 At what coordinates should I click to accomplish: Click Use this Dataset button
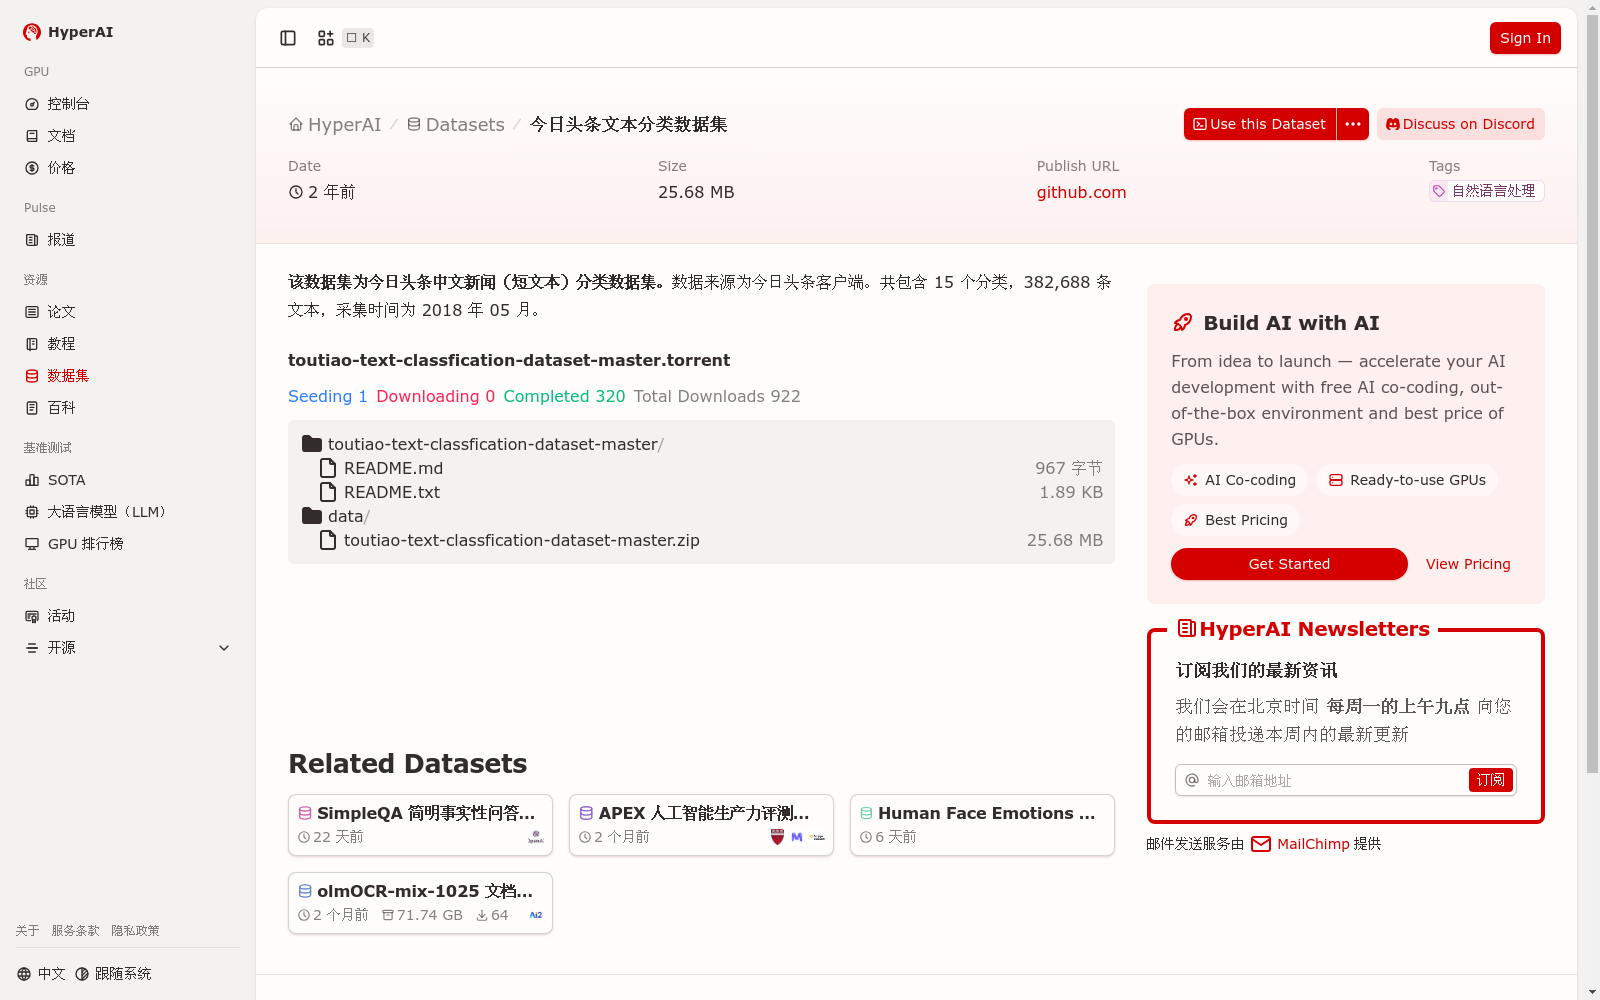(1260, 124)
